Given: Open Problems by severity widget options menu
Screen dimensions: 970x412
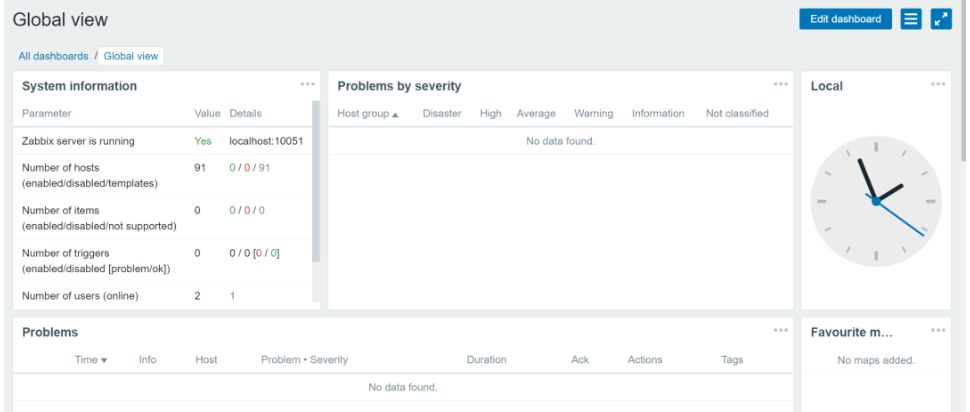Looking at the screenshot, I should click(781, 84).
